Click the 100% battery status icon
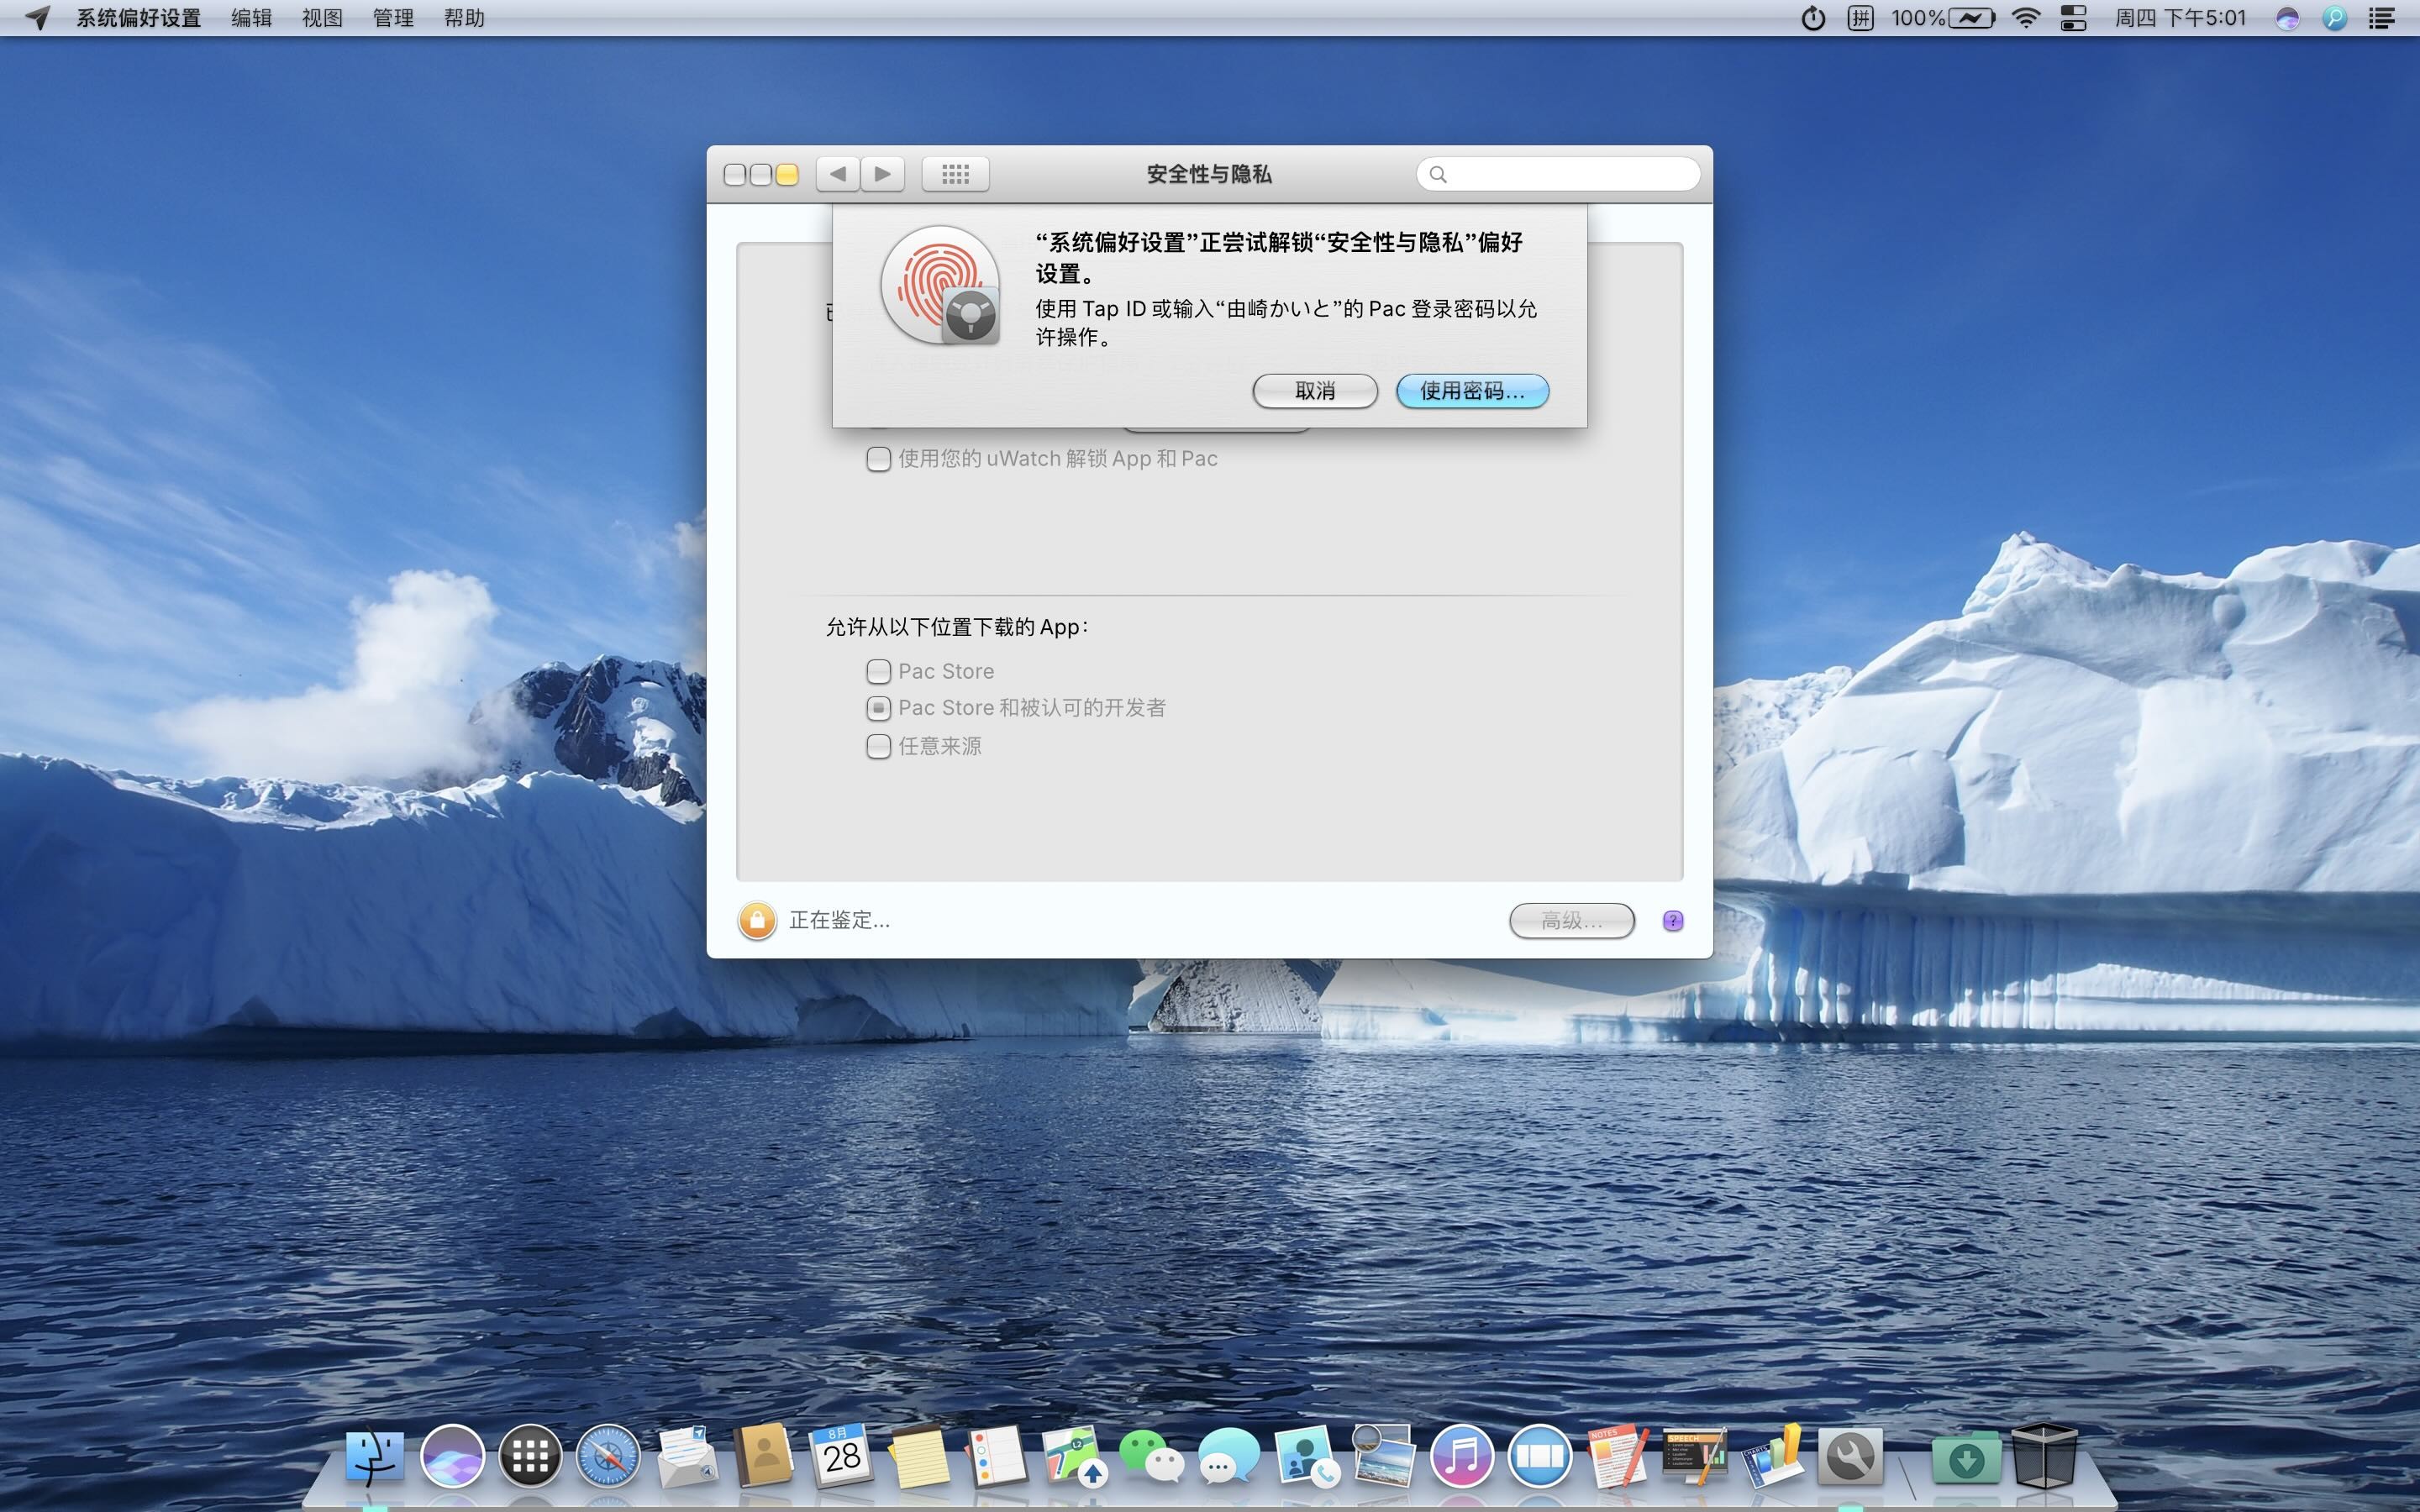Viewport: 2420px width, 1512px height. 1943,18
